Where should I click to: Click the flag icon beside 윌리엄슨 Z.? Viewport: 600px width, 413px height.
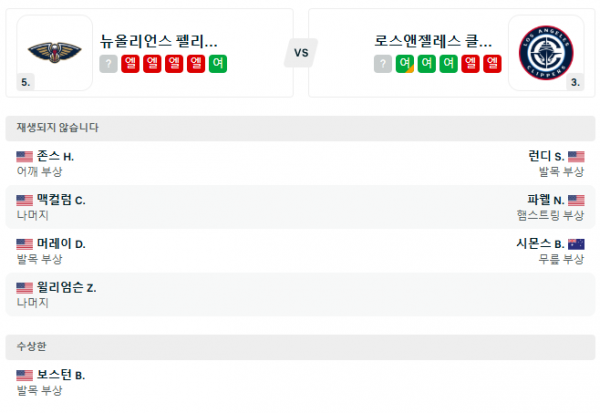25,288
